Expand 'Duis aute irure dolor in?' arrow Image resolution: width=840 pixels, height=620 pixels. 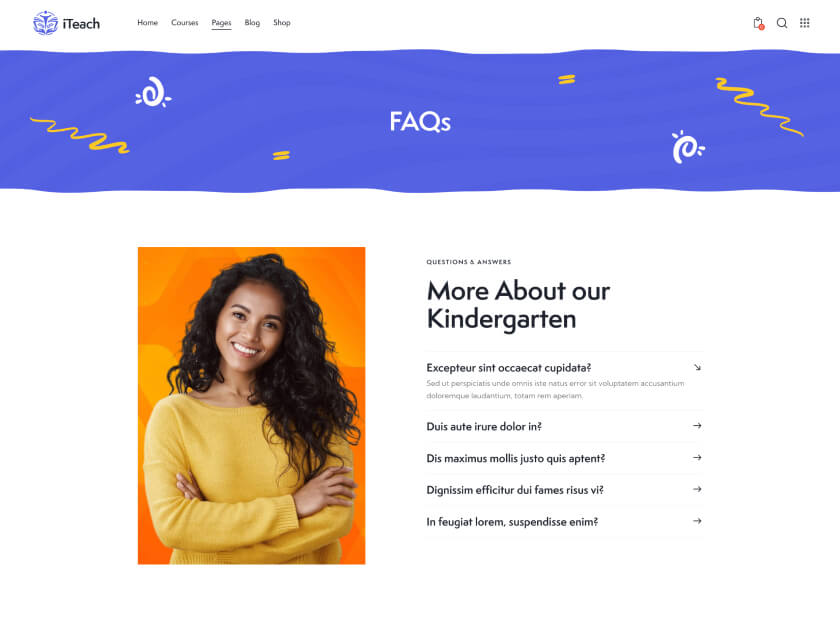coord(697,425)
